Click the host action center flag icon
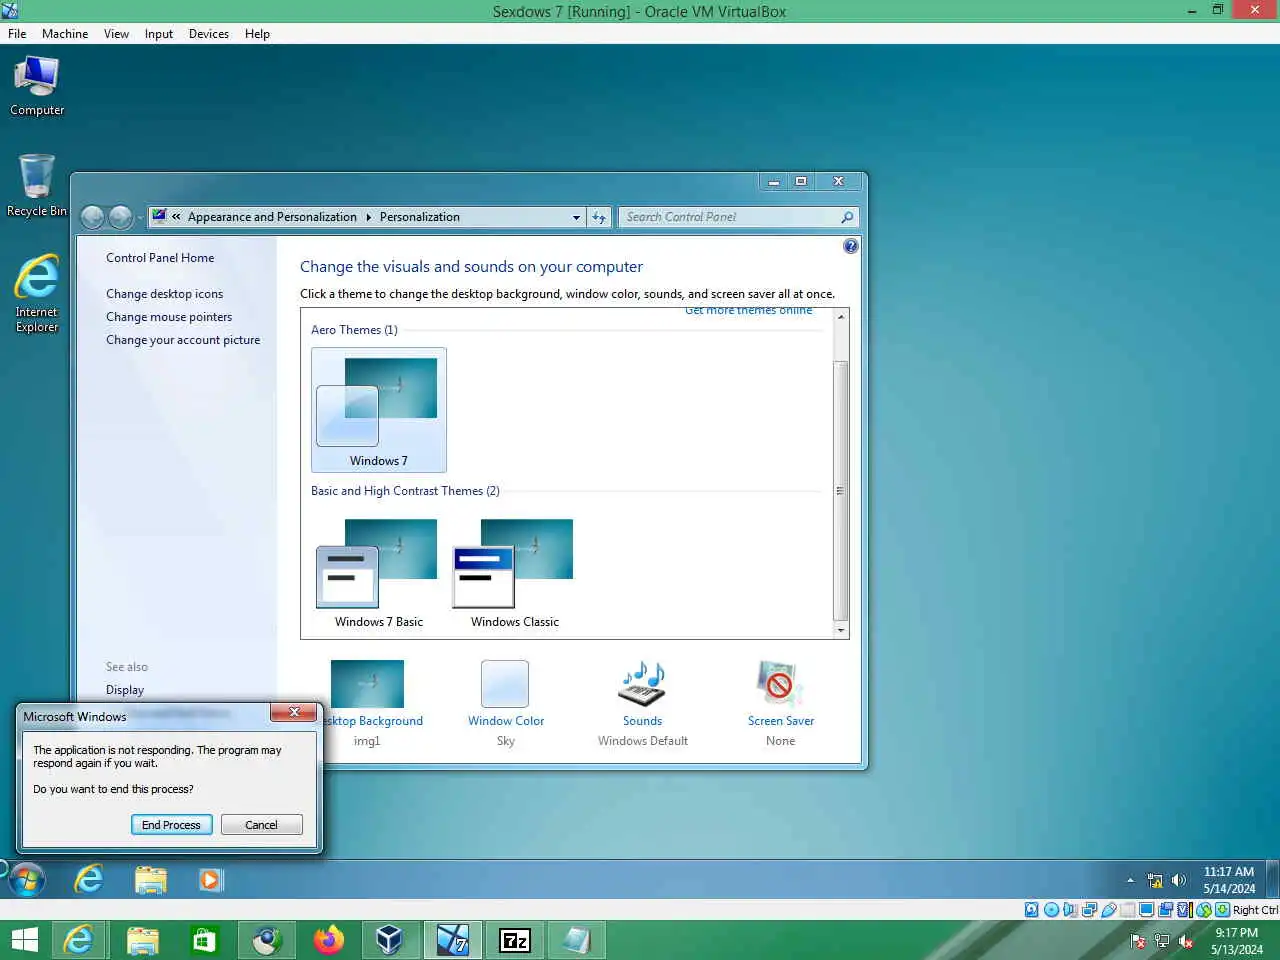 [1138, 941]
